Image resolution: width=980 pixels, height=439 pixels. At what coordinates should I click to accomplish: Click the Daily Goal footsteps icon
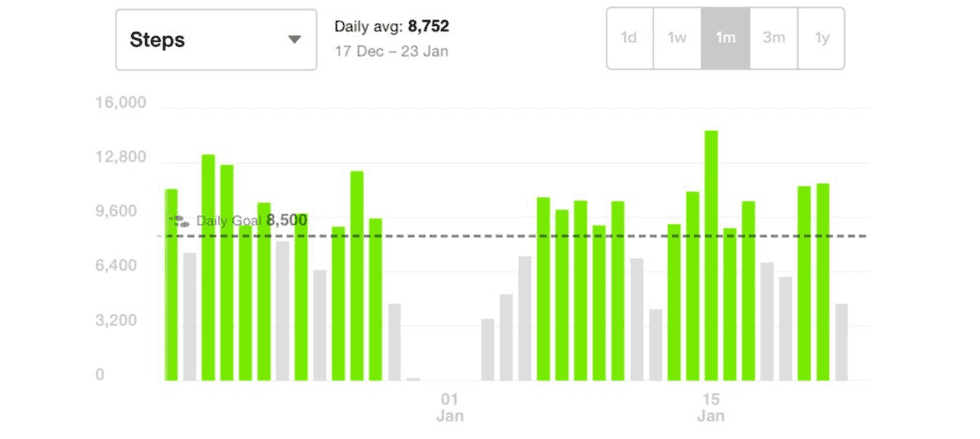[x=180, y=221]
